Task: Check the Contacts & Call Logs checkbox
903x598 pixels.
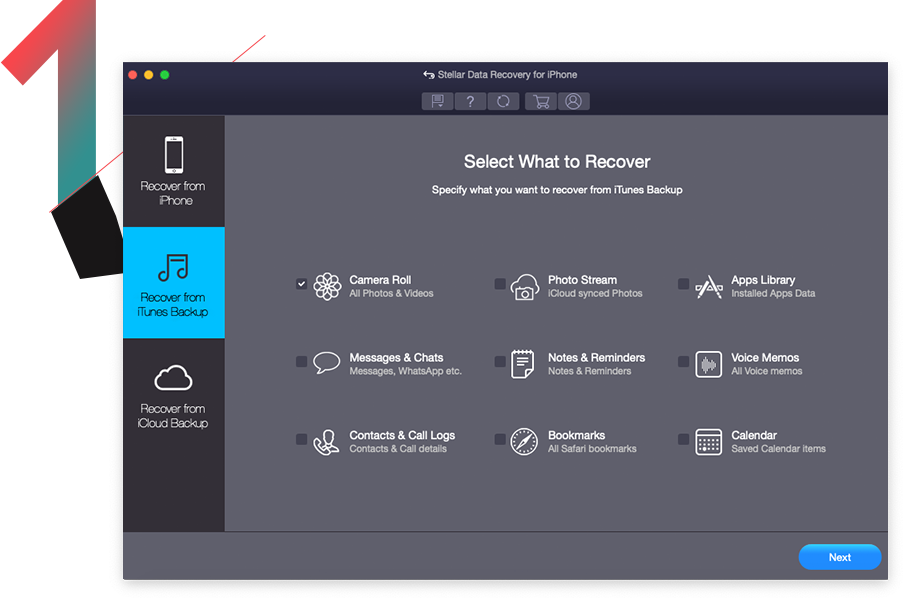Action: click(x=301, y=439)
